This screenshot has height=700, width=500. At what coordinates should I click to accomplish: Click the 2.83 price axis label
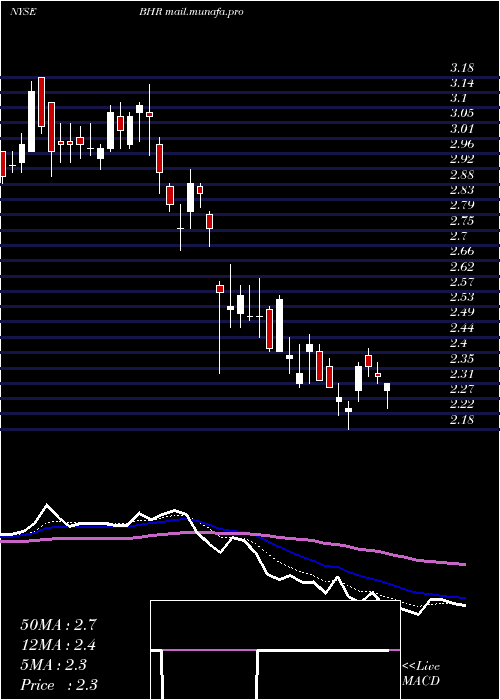pos(462,190)
